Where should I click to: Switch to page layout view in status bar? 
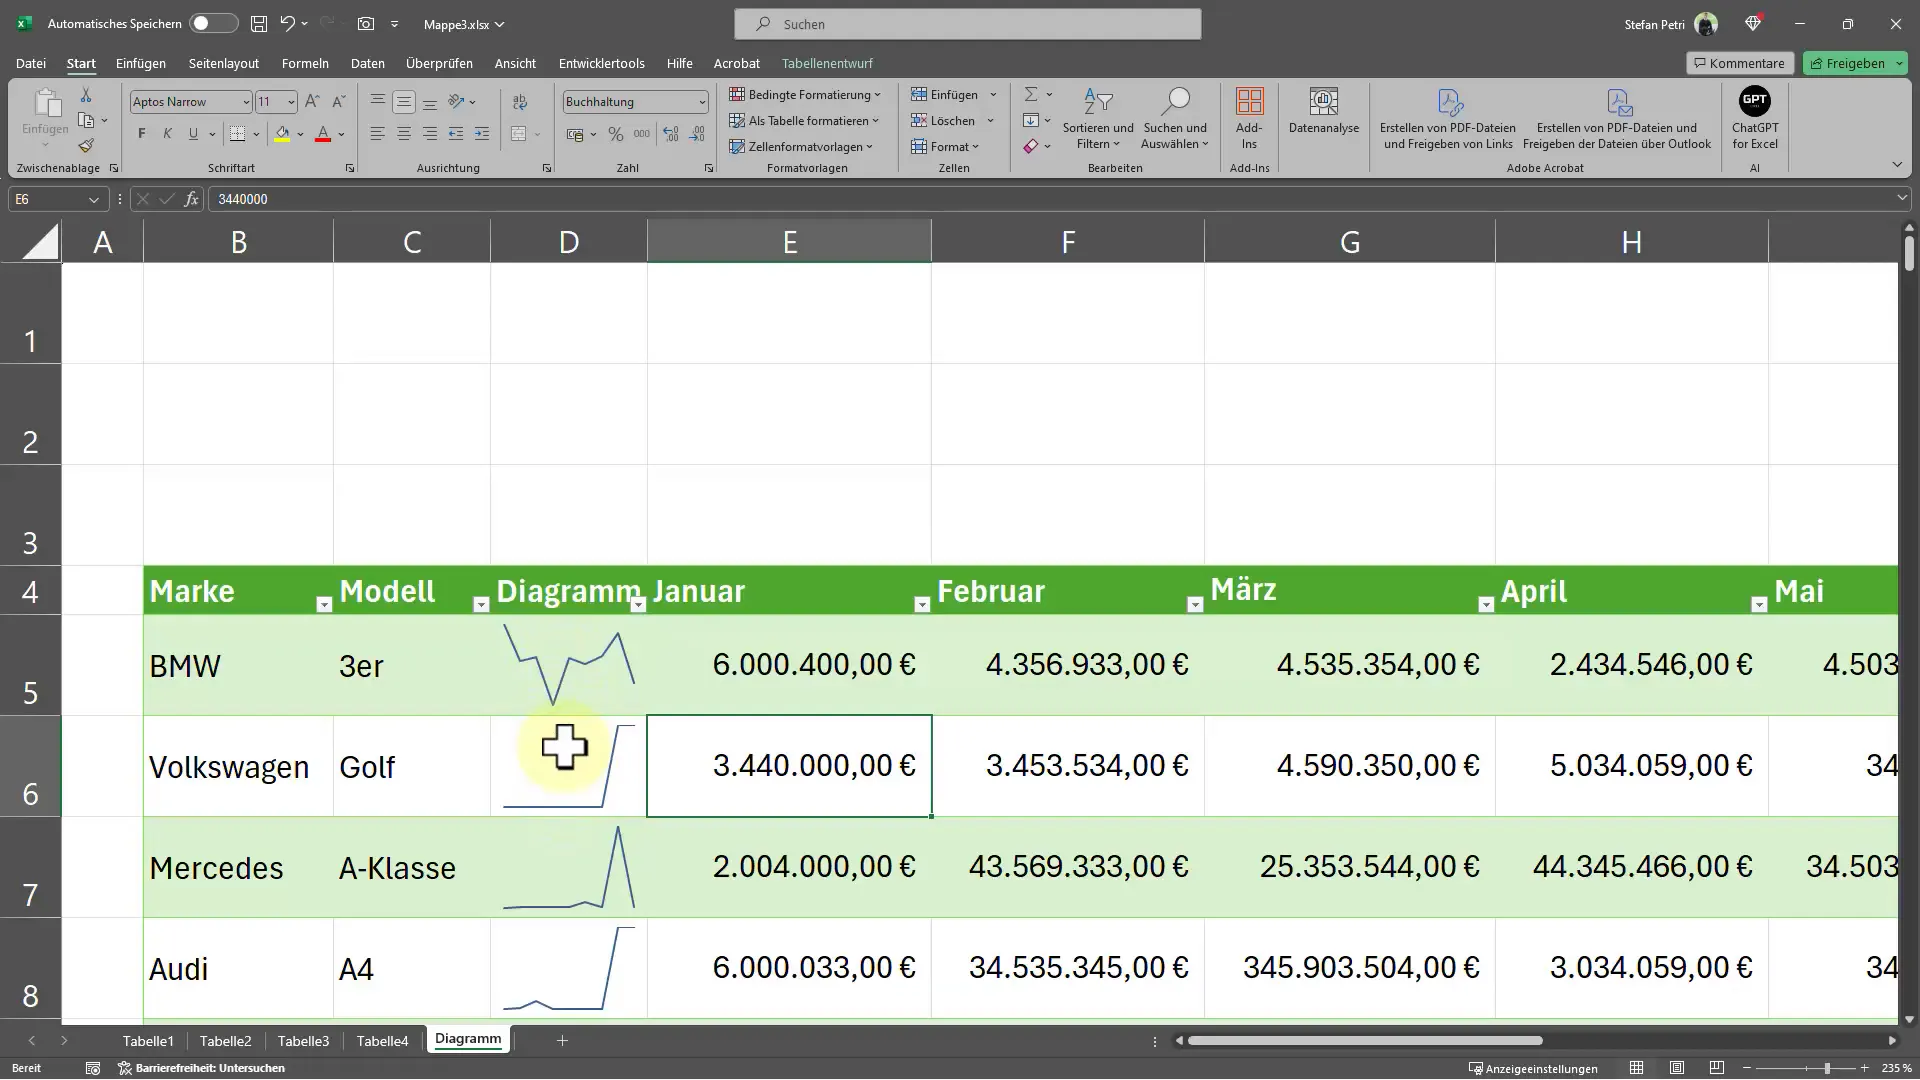(x=1677, y=1068)
